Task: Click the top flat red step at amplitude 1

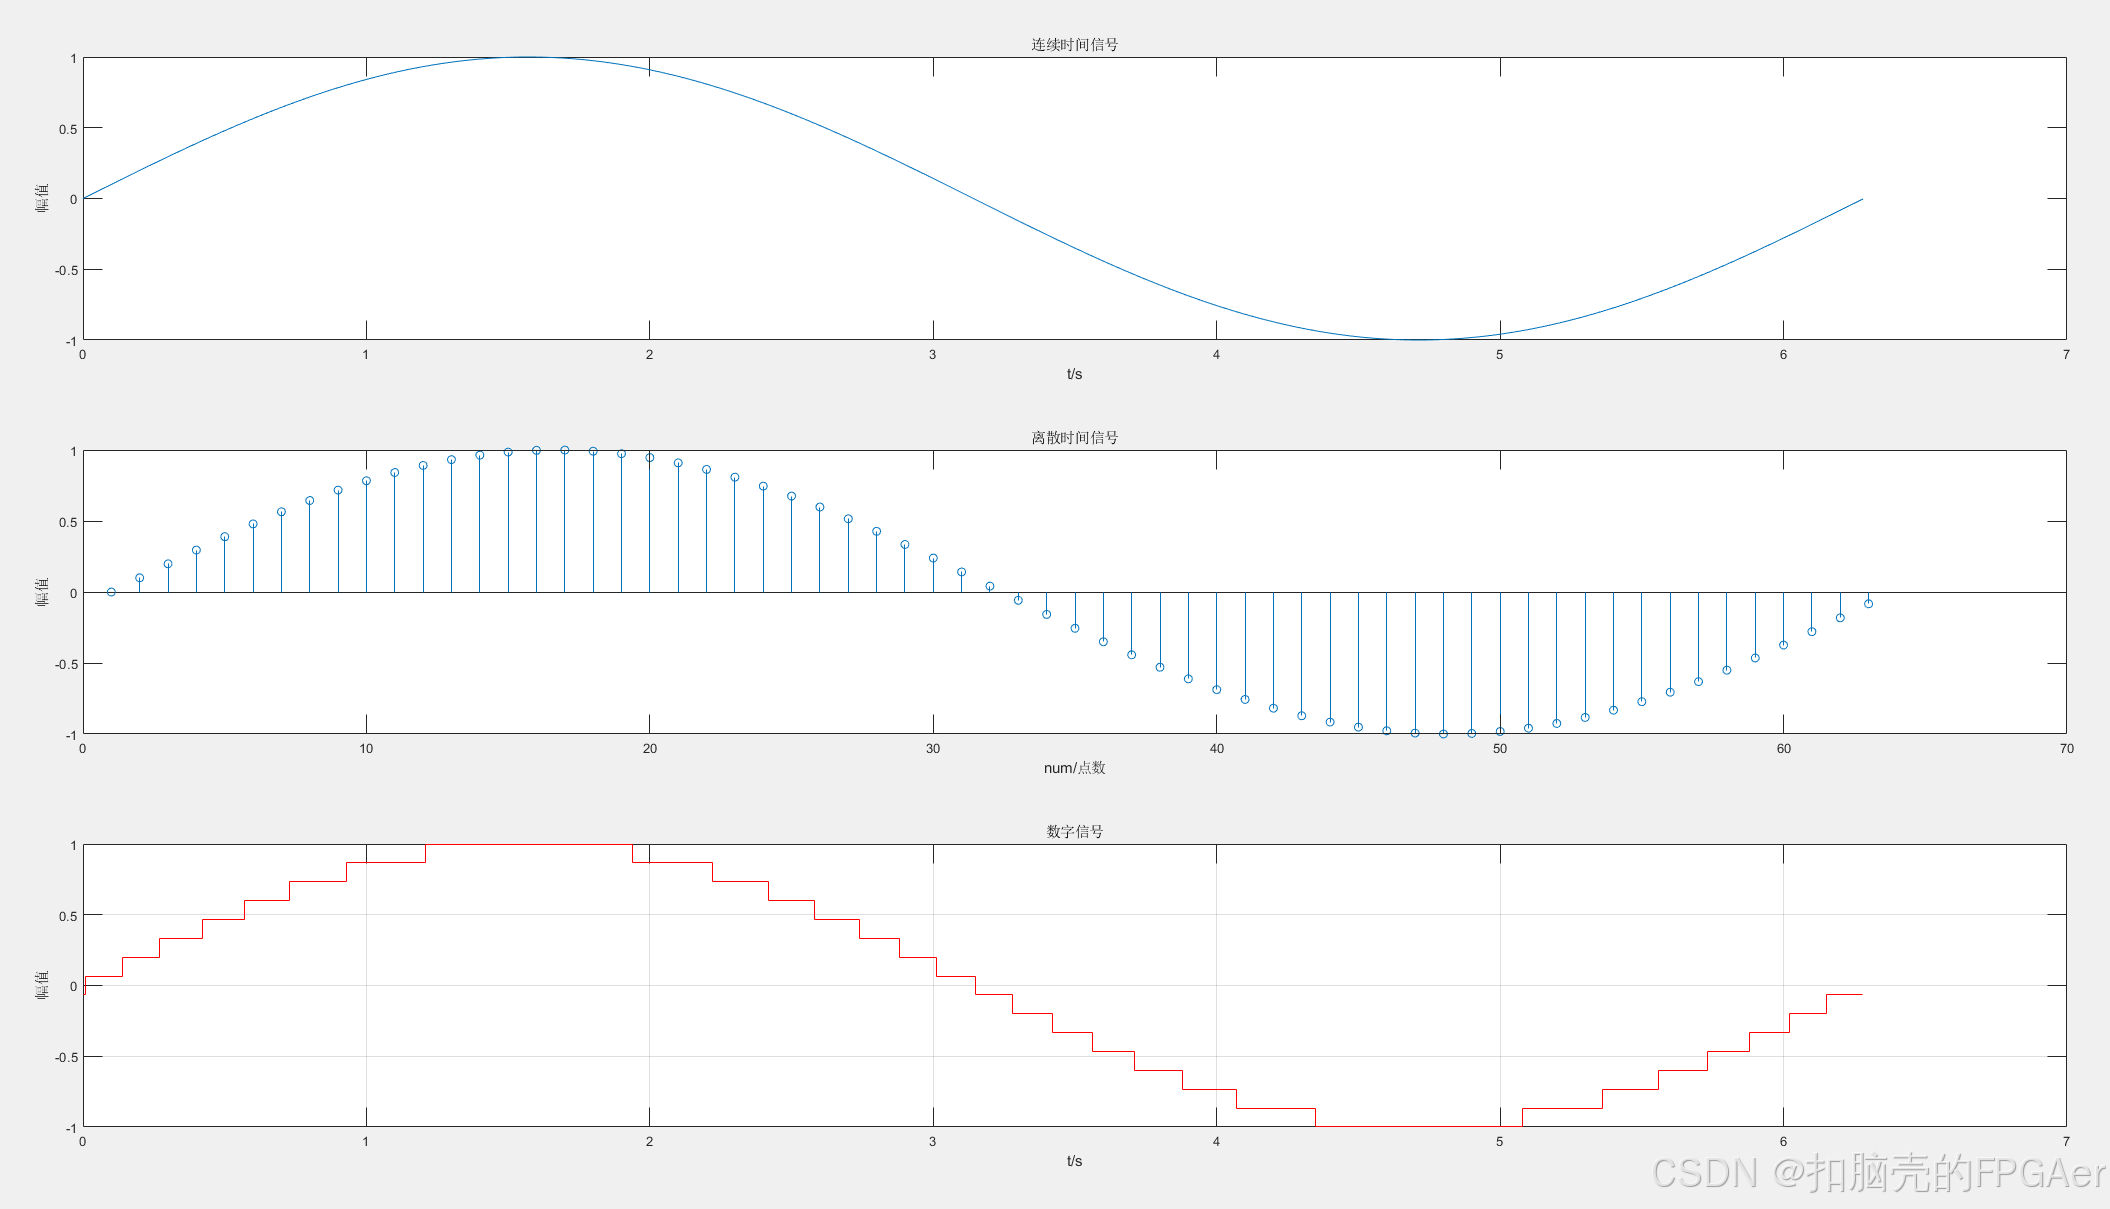Action: (528, 845)
